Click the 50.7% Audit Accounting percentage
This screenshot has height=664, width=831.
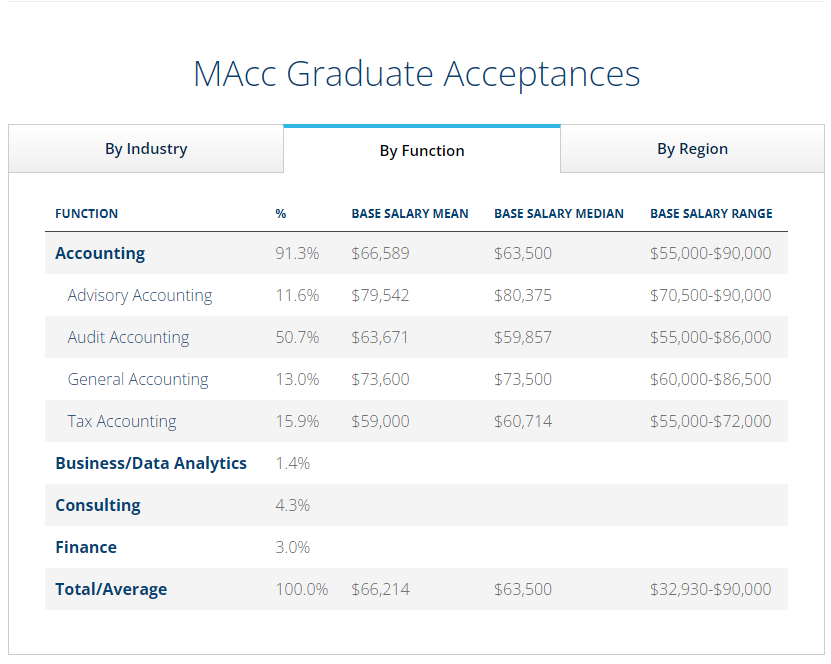[x=297, y=337]
